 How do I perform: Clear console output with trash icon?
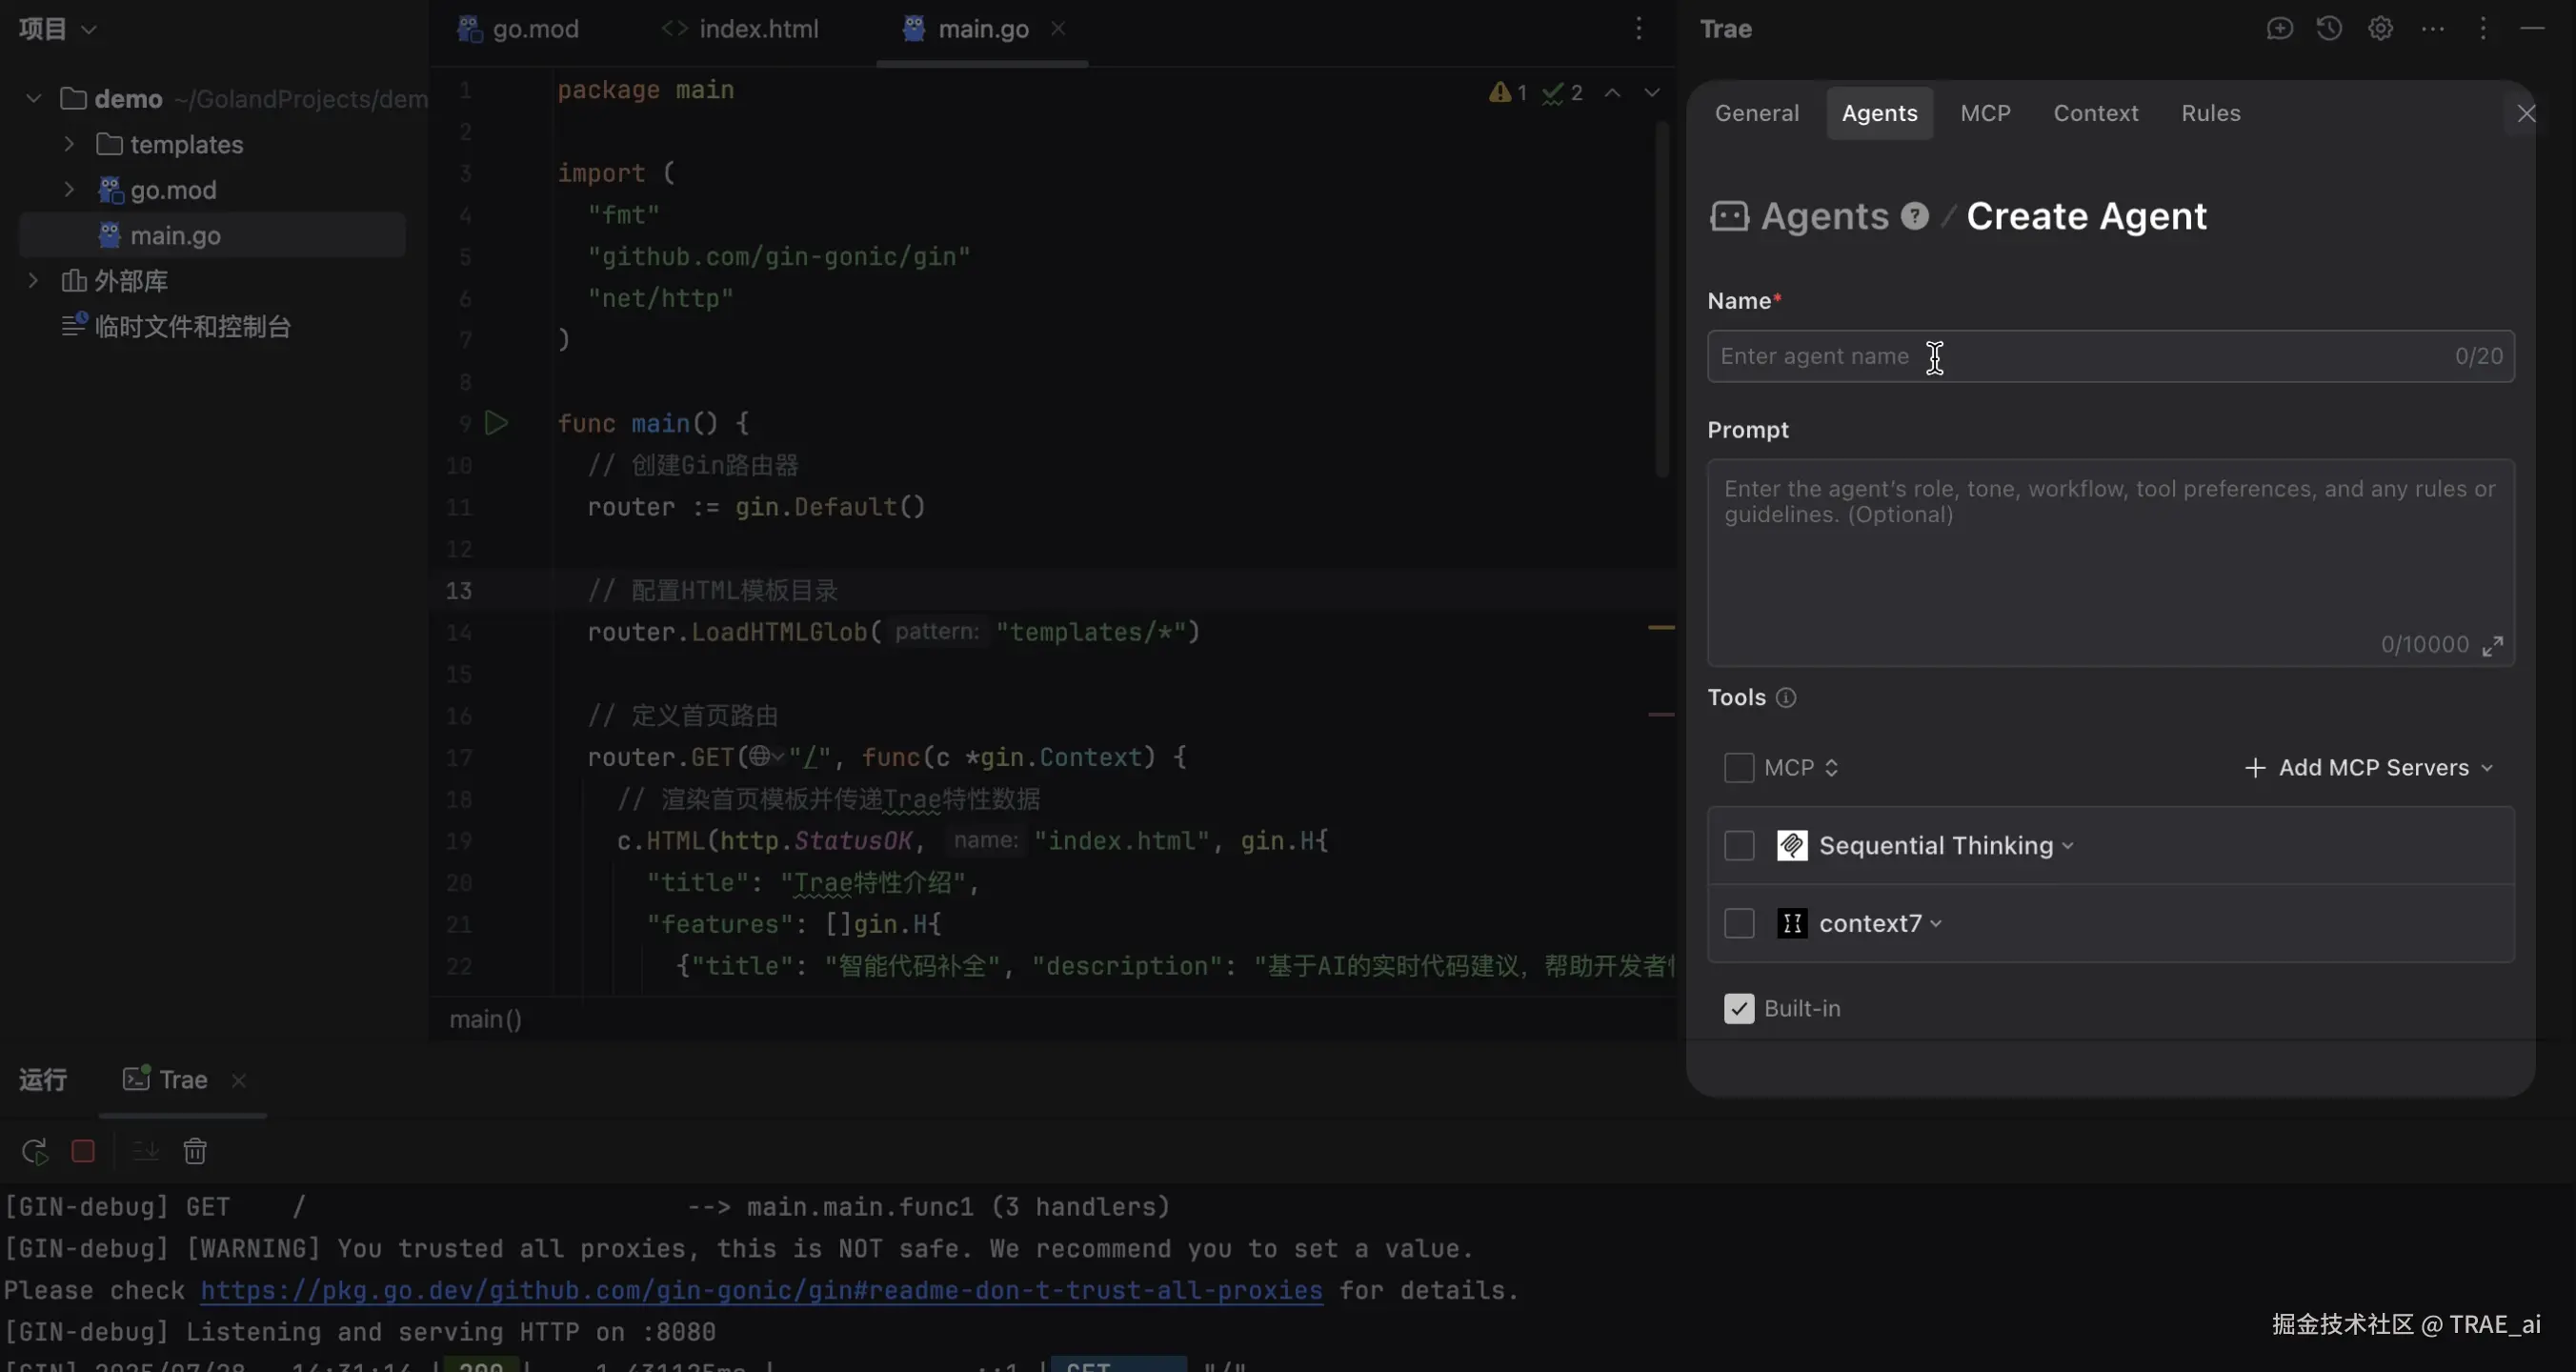click(195, 1151)
